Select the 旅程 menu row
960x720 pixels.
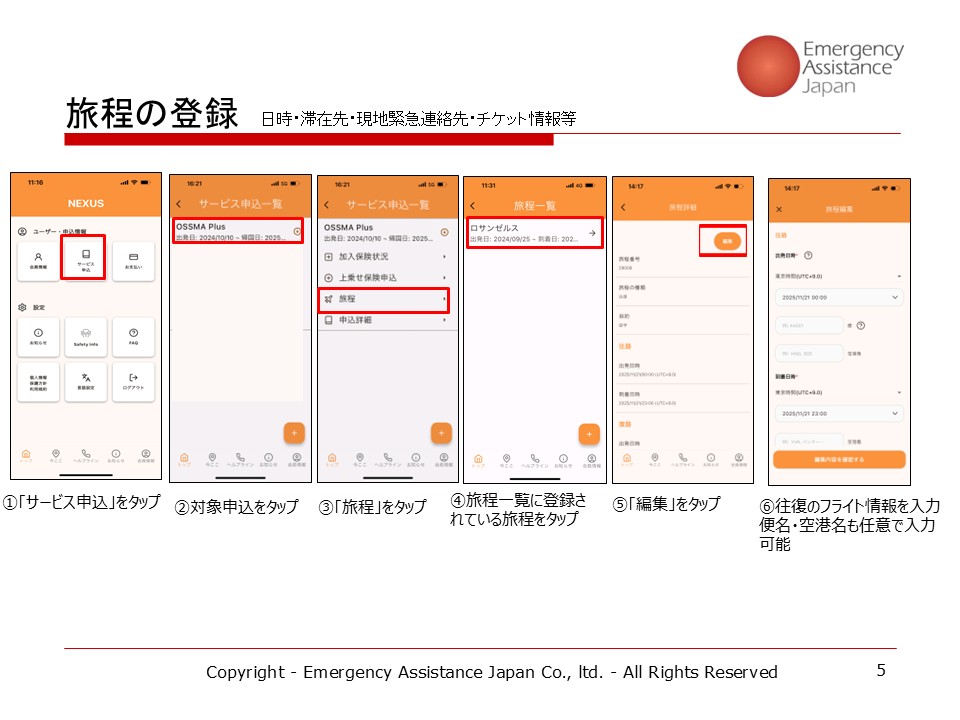pyautogui.click(x=384, y=299)
